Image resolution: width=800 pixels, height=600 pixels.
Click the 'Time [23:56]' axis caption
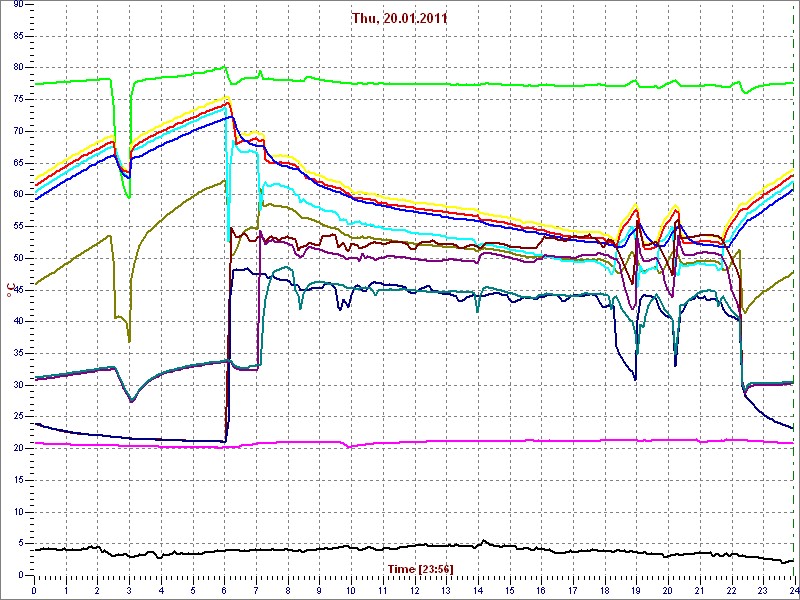point(420,568)
